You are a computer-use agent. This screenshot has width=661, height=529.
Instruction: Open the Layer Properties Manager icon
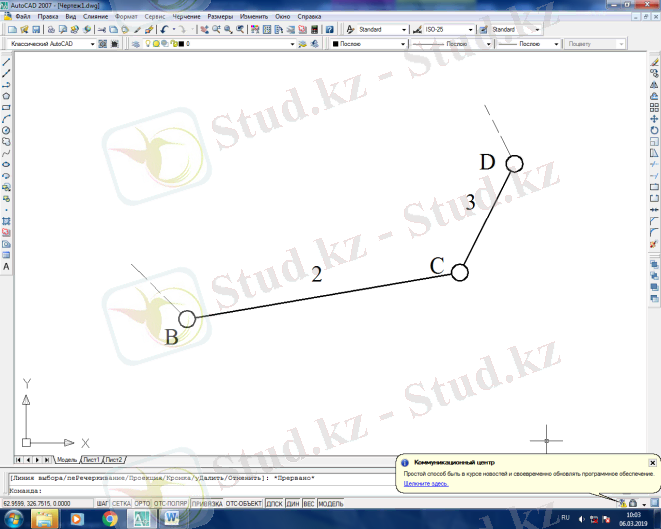[136, 44]
